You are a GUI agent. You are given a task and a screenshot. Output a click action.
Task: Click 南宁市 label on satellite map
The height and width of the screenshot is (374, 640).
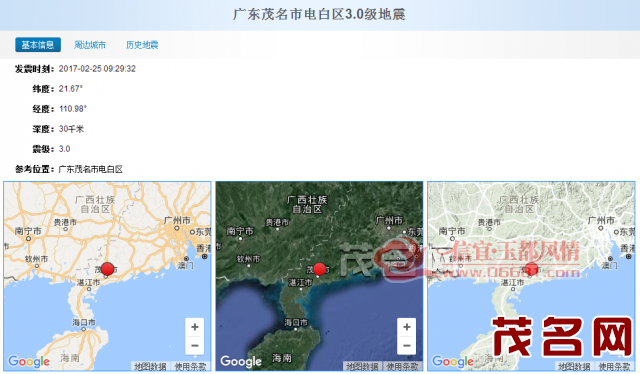click(x=240, y=231)
